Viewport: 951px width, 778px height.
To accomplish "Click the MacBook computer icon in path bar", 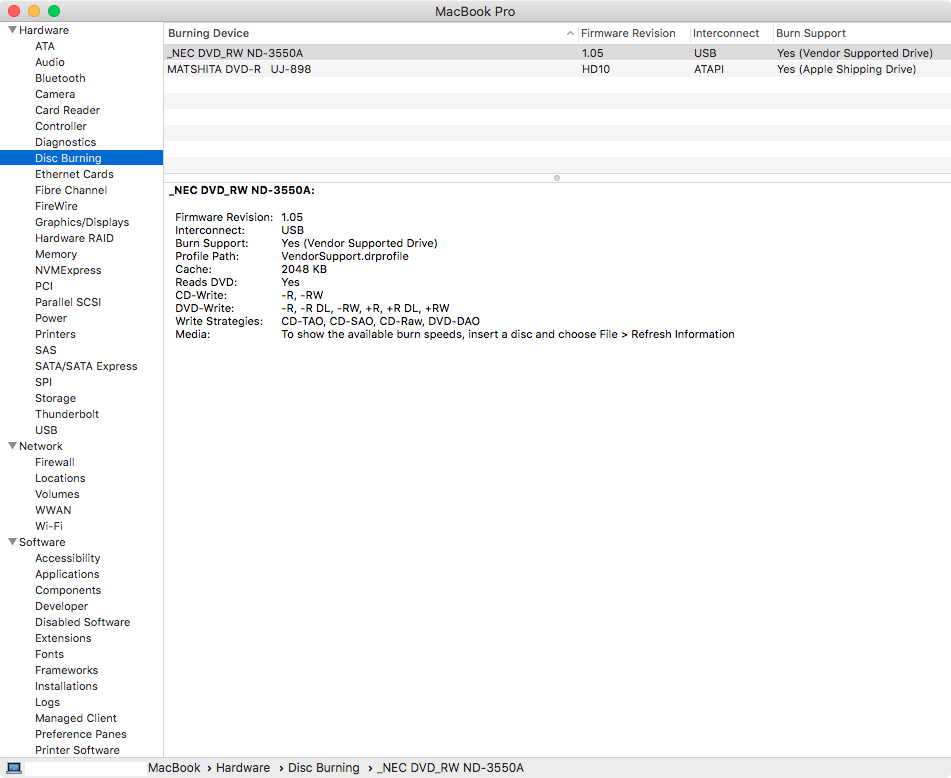I will [14, 768].
